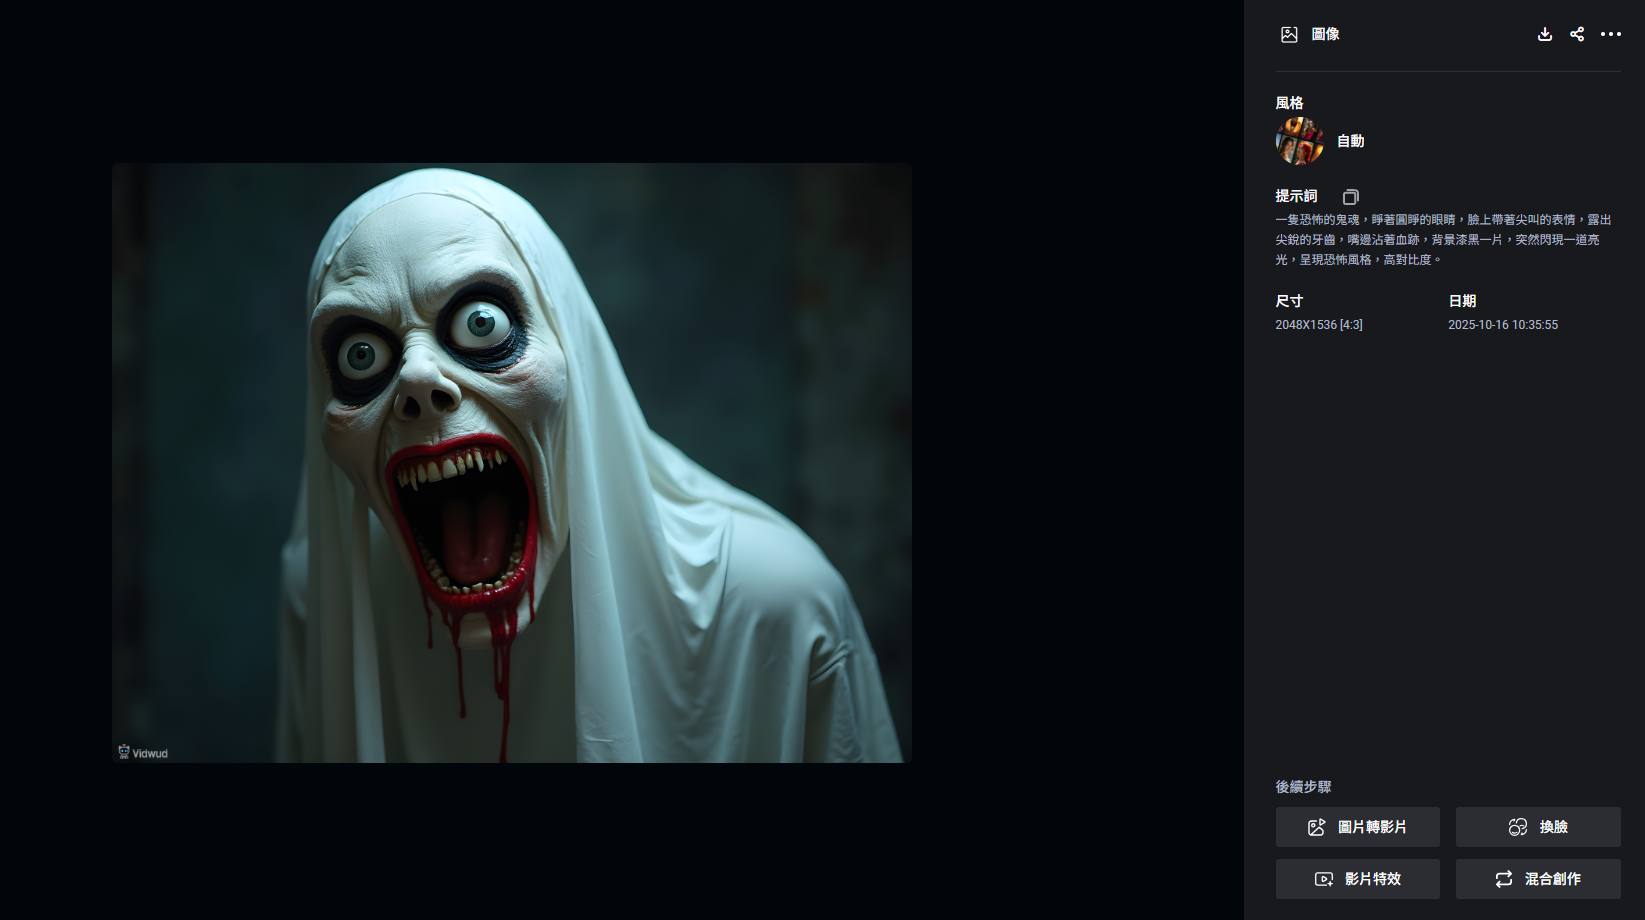Click the round style thumbnail

pyautogui.click(x=1299, y=141)
